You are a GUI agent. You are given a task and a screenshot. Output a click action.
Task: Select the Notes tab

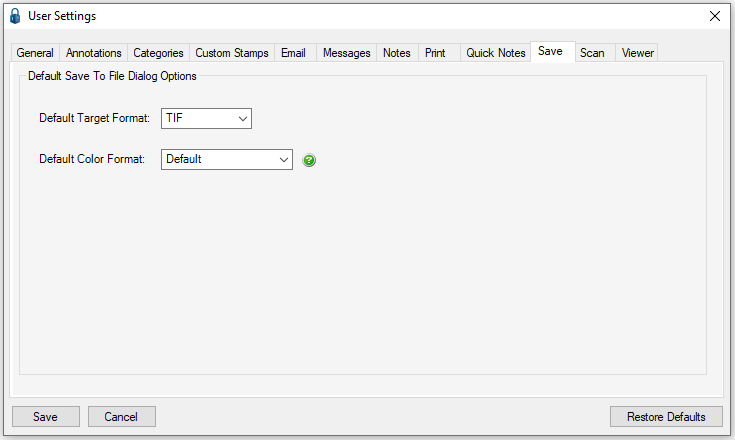(397, 52)
